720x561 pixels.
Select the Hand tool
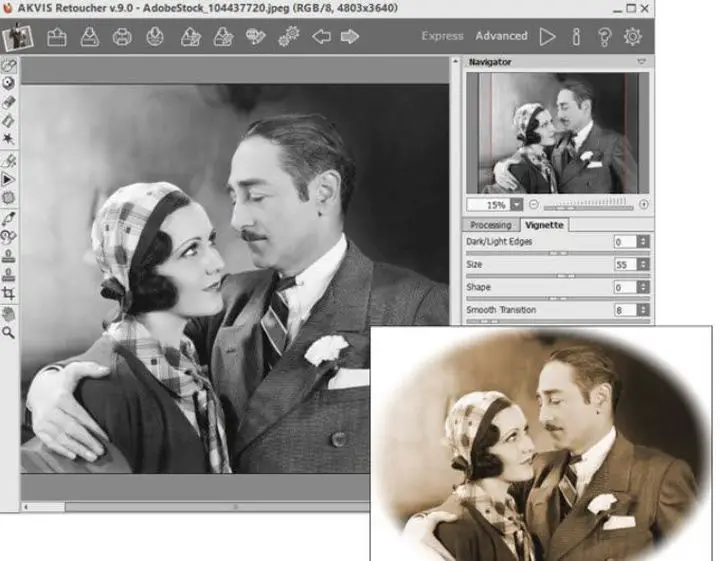[9, 313]
